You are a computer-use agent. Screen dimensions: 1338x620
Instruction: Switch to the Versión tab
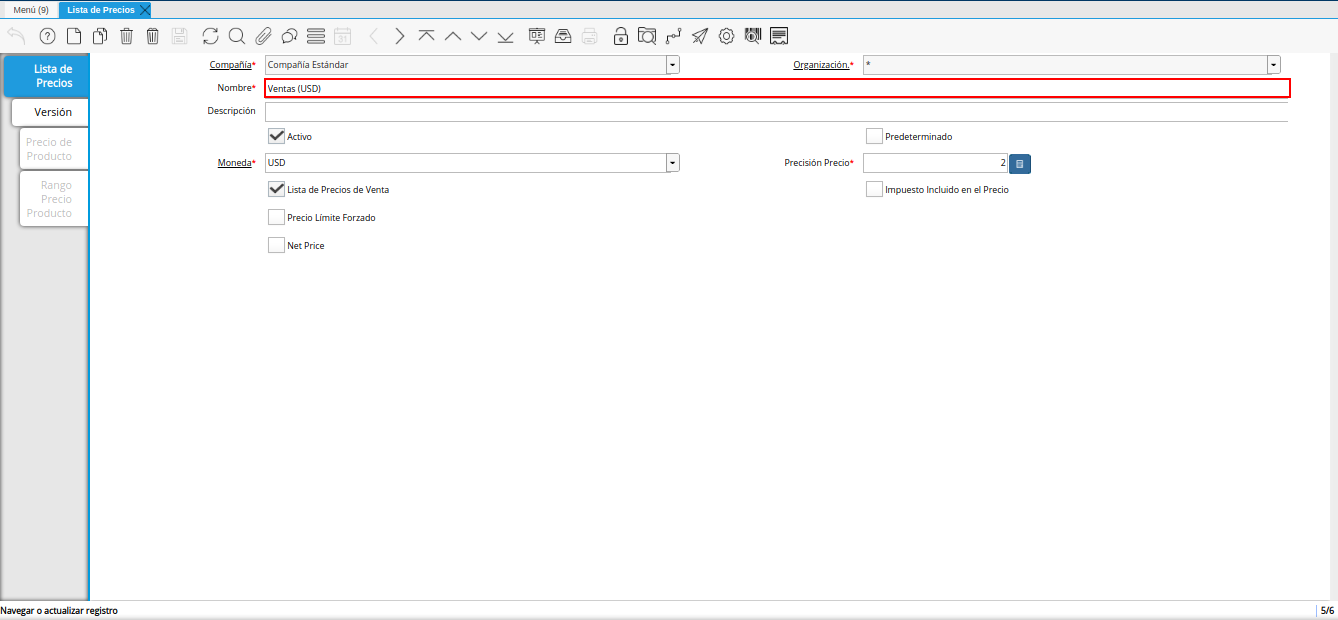[52, 112]
